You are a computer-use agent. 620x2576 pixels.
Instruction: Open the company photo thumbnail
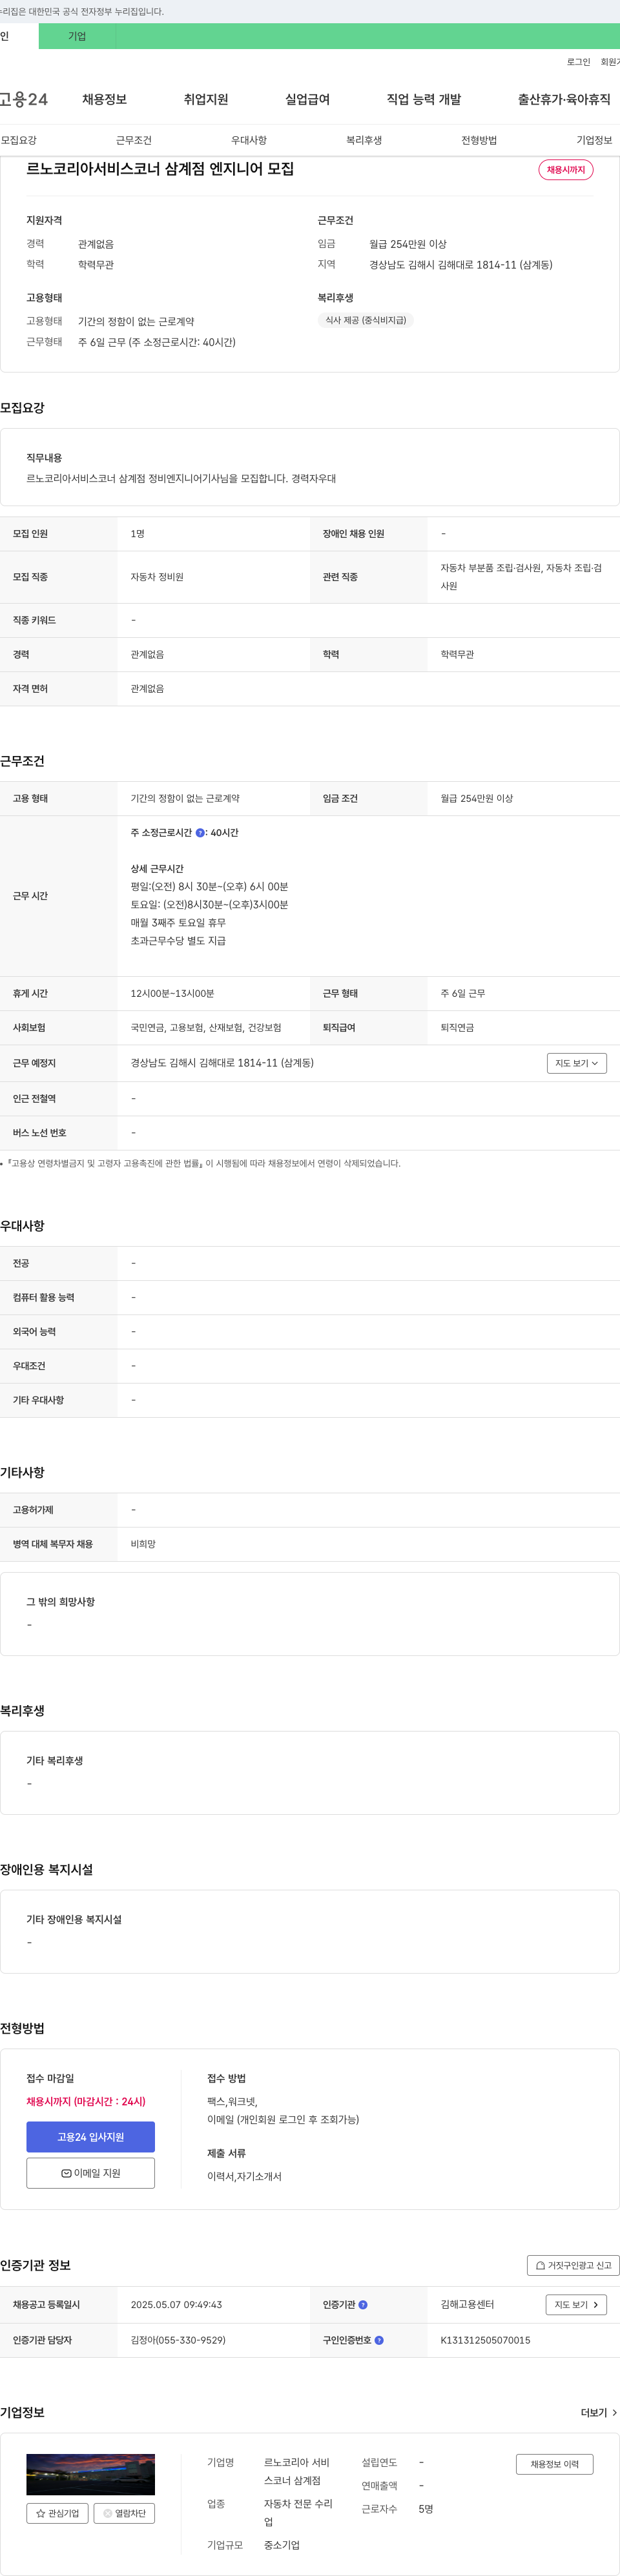tap(91, 2474)
